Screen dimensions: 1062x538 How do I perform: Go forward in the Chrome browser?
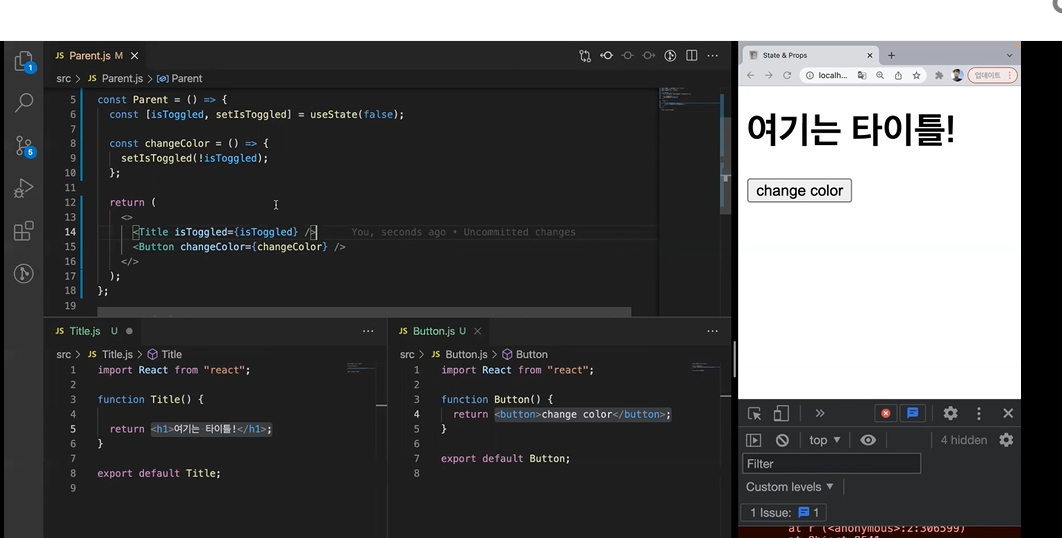coord(769,75)
